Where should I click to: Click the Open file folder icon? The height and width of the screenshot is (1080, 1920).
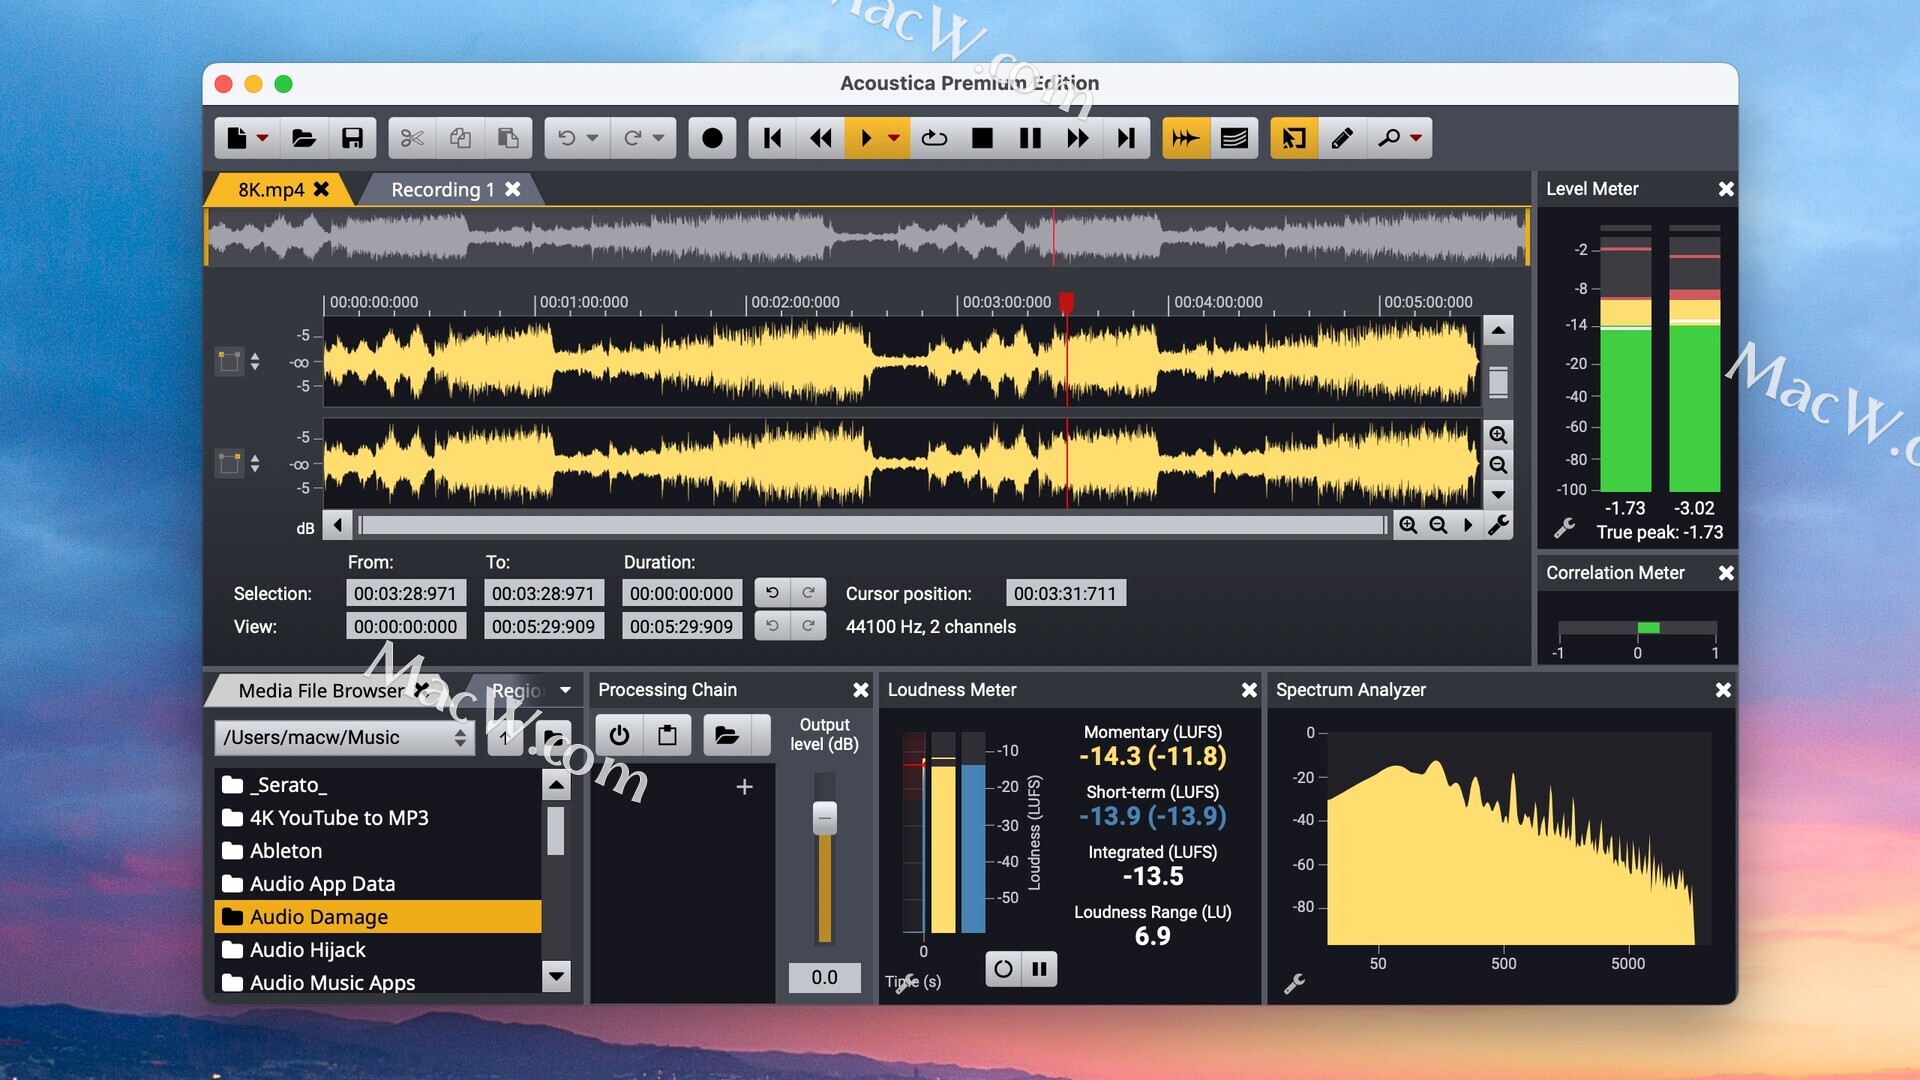click(304, 138)
